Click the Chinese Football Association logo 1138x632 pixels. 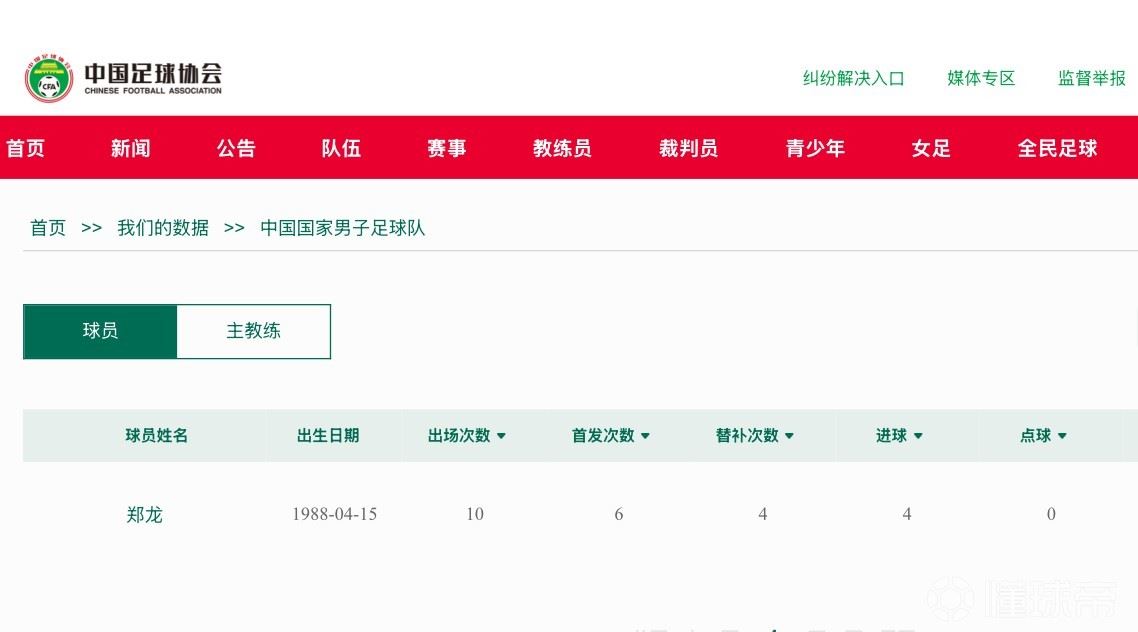click(x=123, y=78)
